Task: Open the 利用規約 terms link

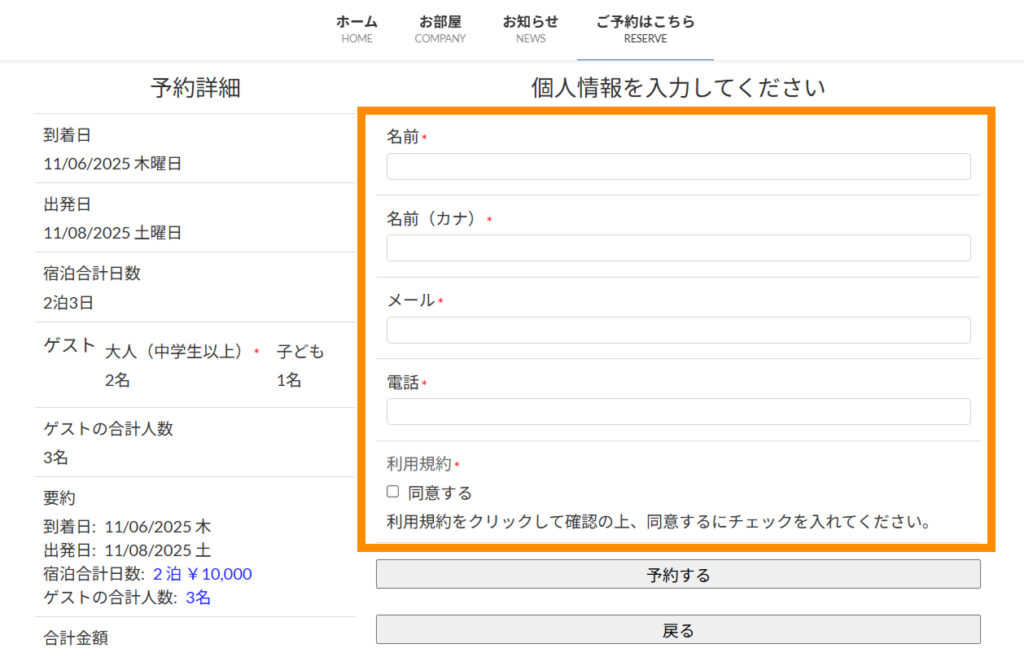Action: [x=419, y=464]
